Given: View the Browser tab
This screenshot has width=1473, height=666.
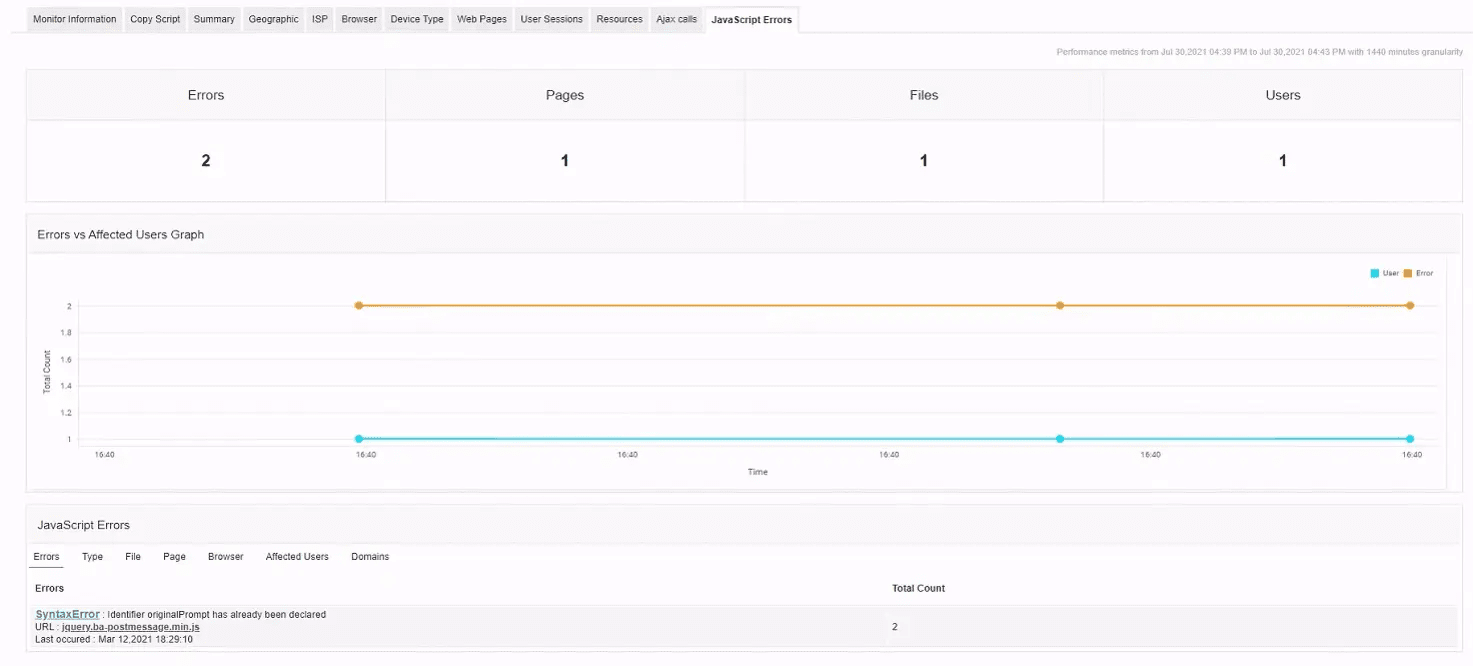Looking at the screenshot, I should [x=358, y=18].
